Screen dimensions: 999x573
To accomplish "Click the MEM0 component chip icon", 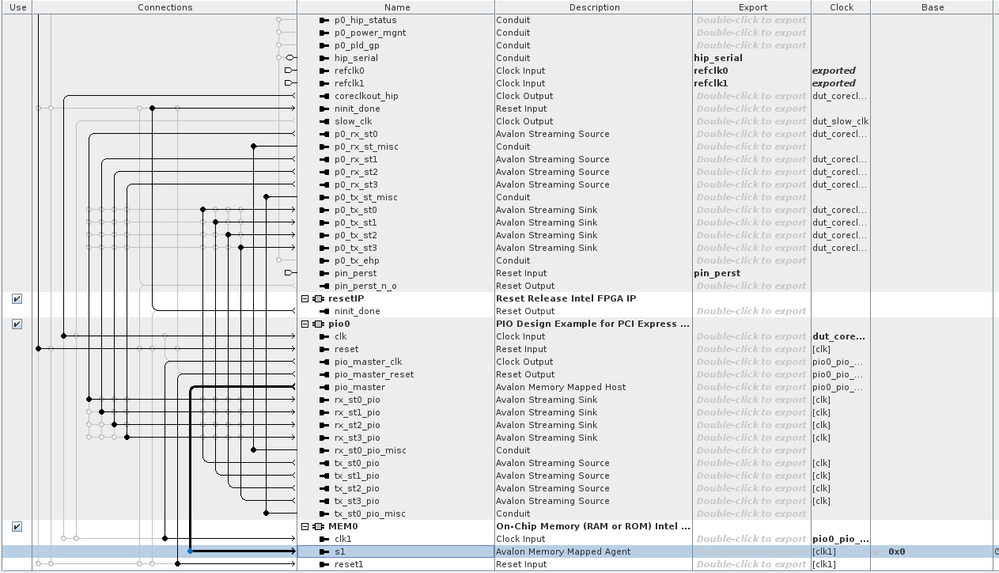I will coord(318,526).
